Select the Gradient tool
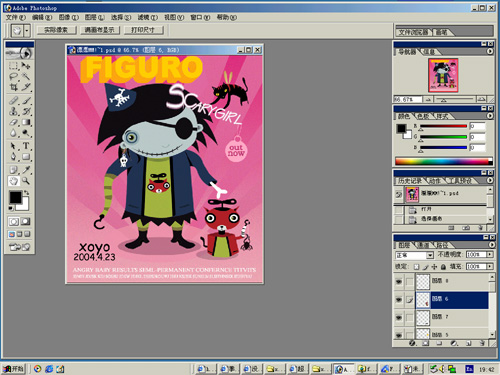This screenshot has width=500, height=375. pyautogui.click(x=26, y=122)
